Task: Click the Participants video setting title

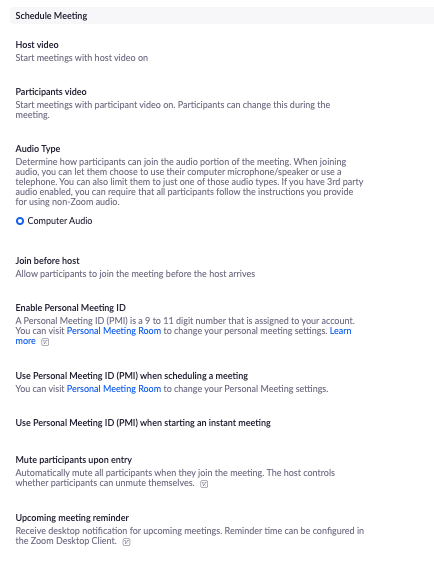Action: point(51,92)
